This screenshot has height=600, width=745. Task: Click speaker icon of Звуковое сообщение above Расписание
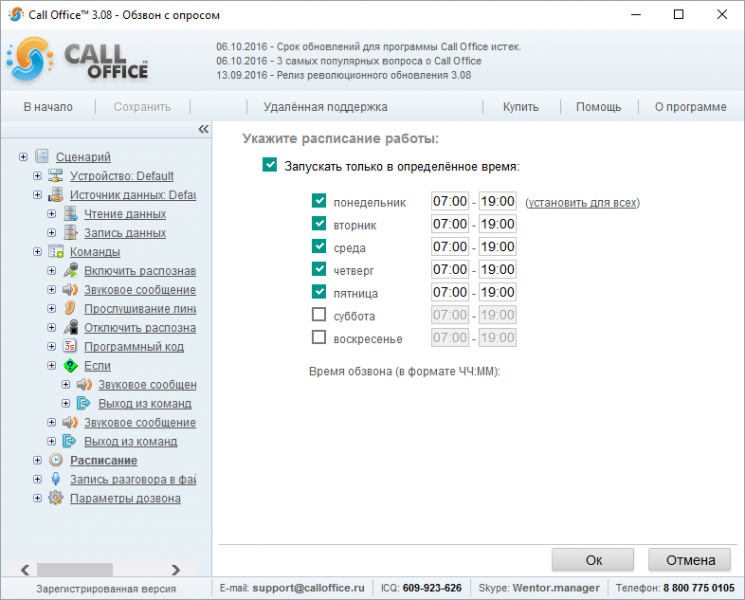70,422
